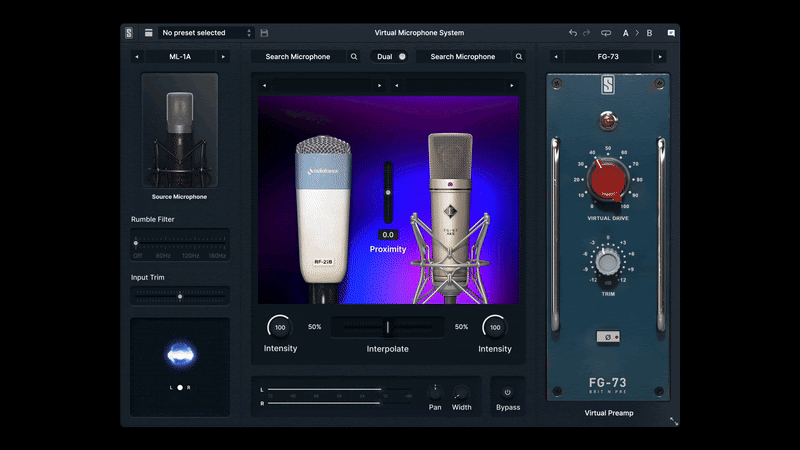
Task: Click the Off rumble filter mark
Action: pos(138,256)
